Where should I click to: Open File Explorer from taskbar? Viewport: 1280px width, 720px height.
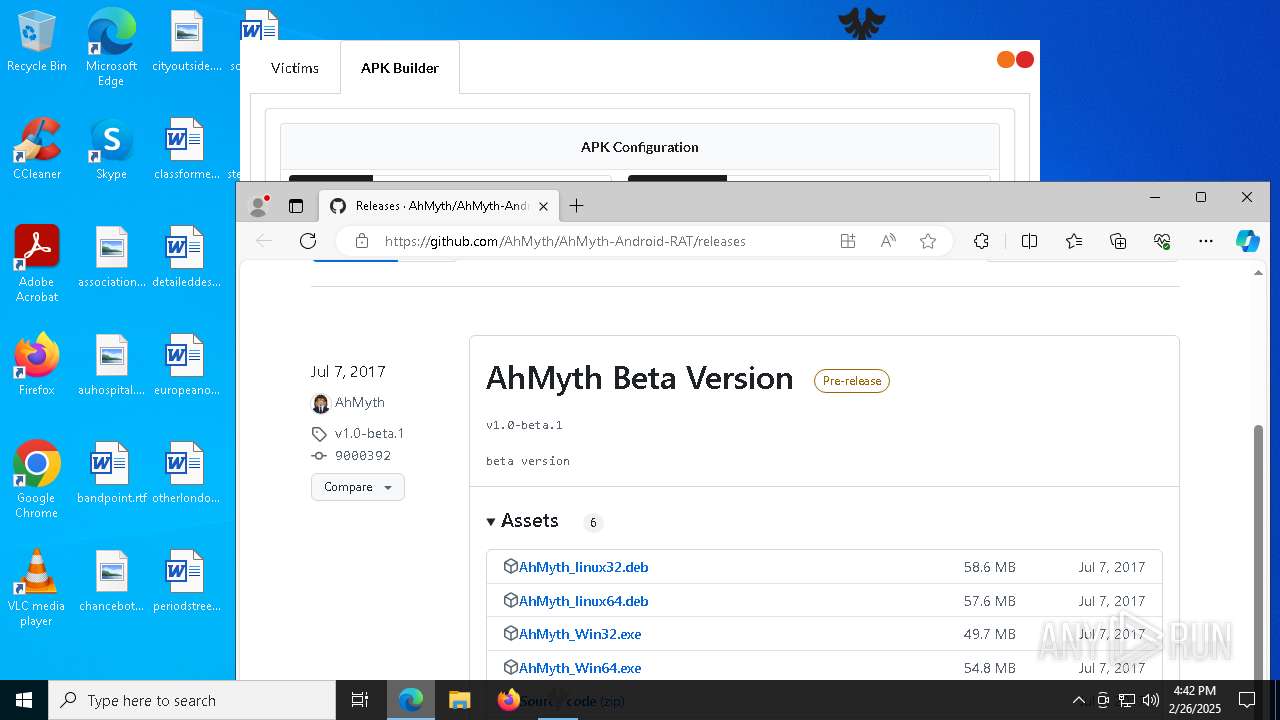(x=459, y=700)
